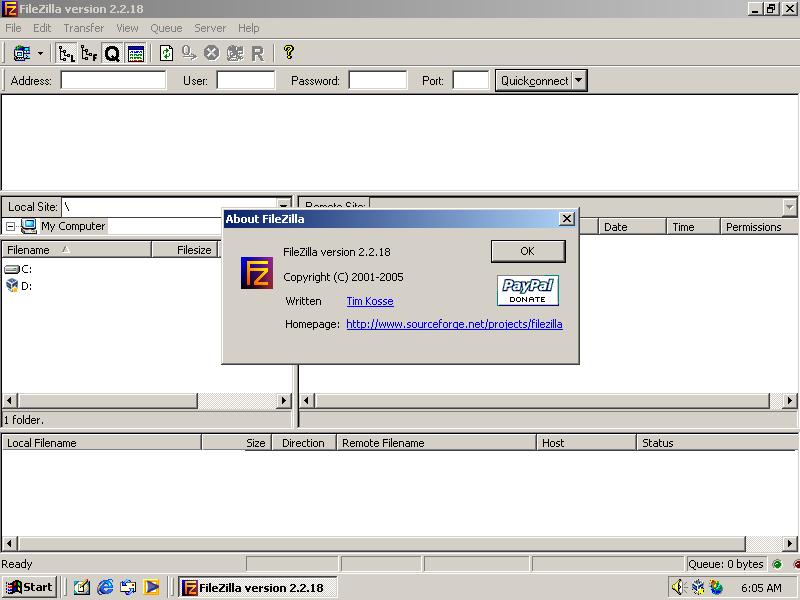Image resolution: width=800 pixels, height=600 pixels.
Task: Sort remote files by Permissions column
Action: coord(759,227)
